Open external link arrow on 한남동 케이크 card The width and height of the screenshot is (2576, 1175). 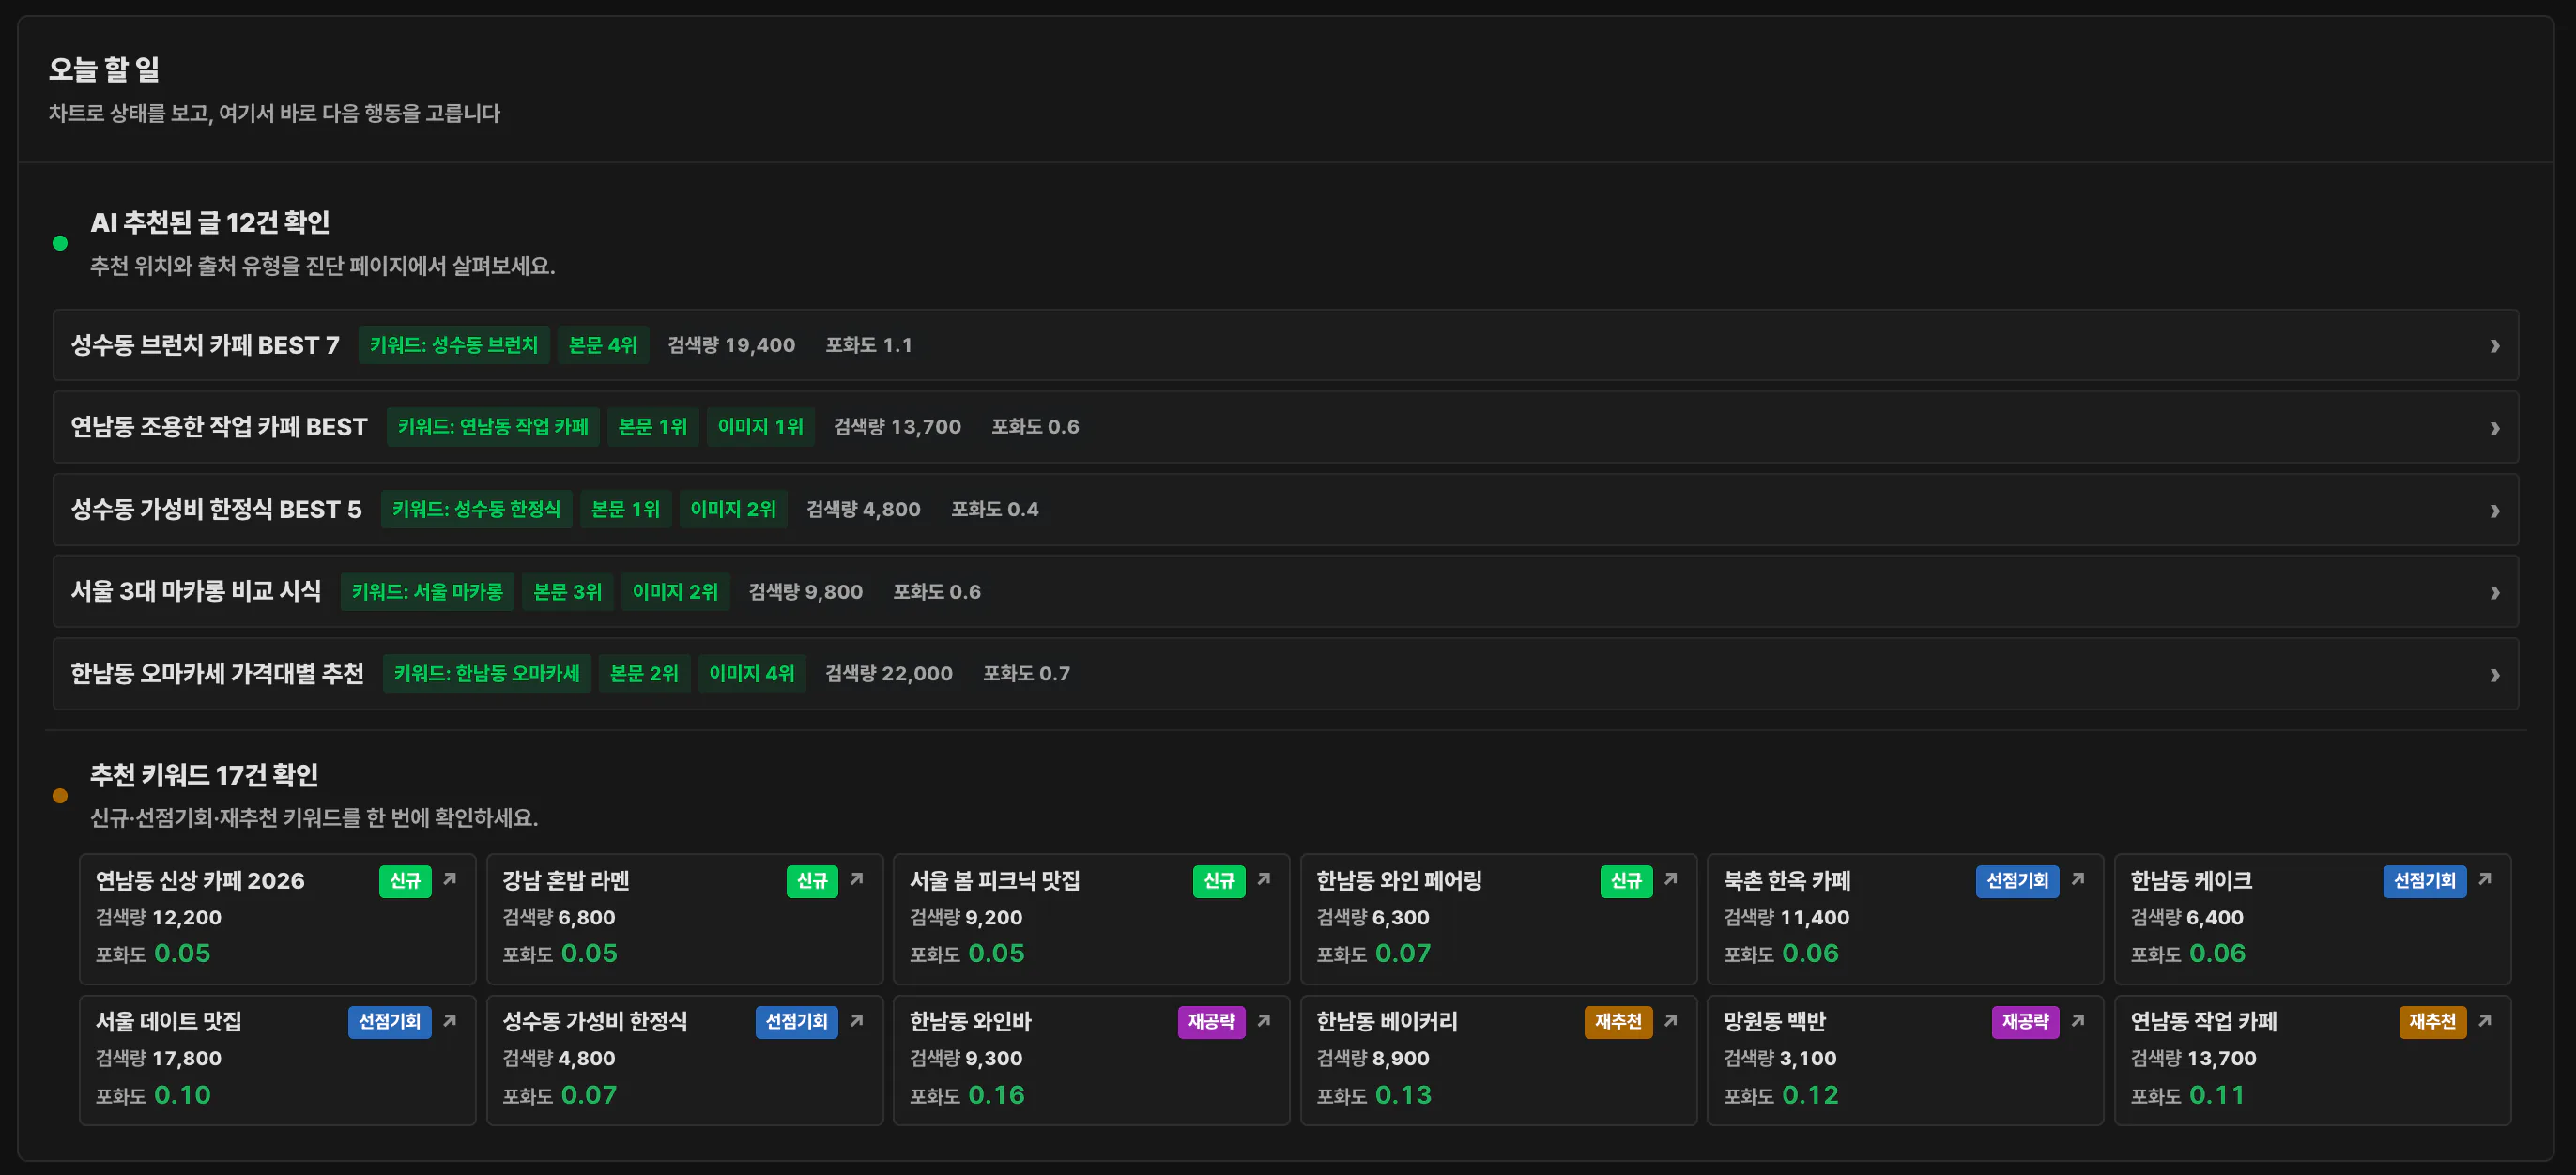point(2485,879)
